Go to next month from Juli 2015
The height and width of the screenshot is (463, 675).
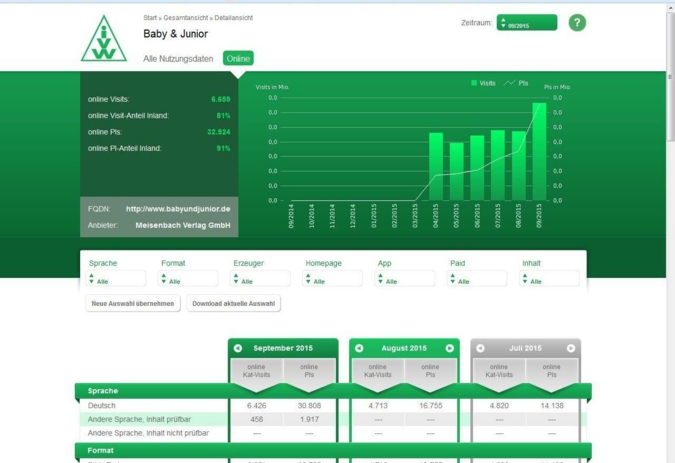(571, 348)
